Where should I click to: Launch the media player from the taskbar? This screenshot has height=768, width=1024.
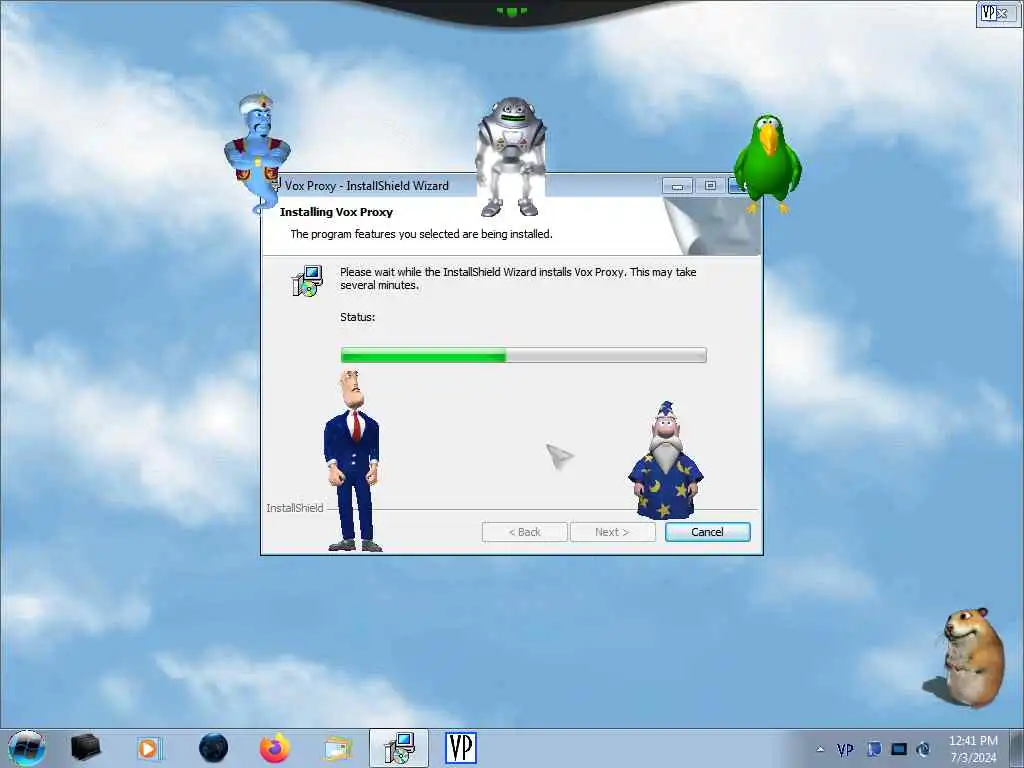pos(149,748)
